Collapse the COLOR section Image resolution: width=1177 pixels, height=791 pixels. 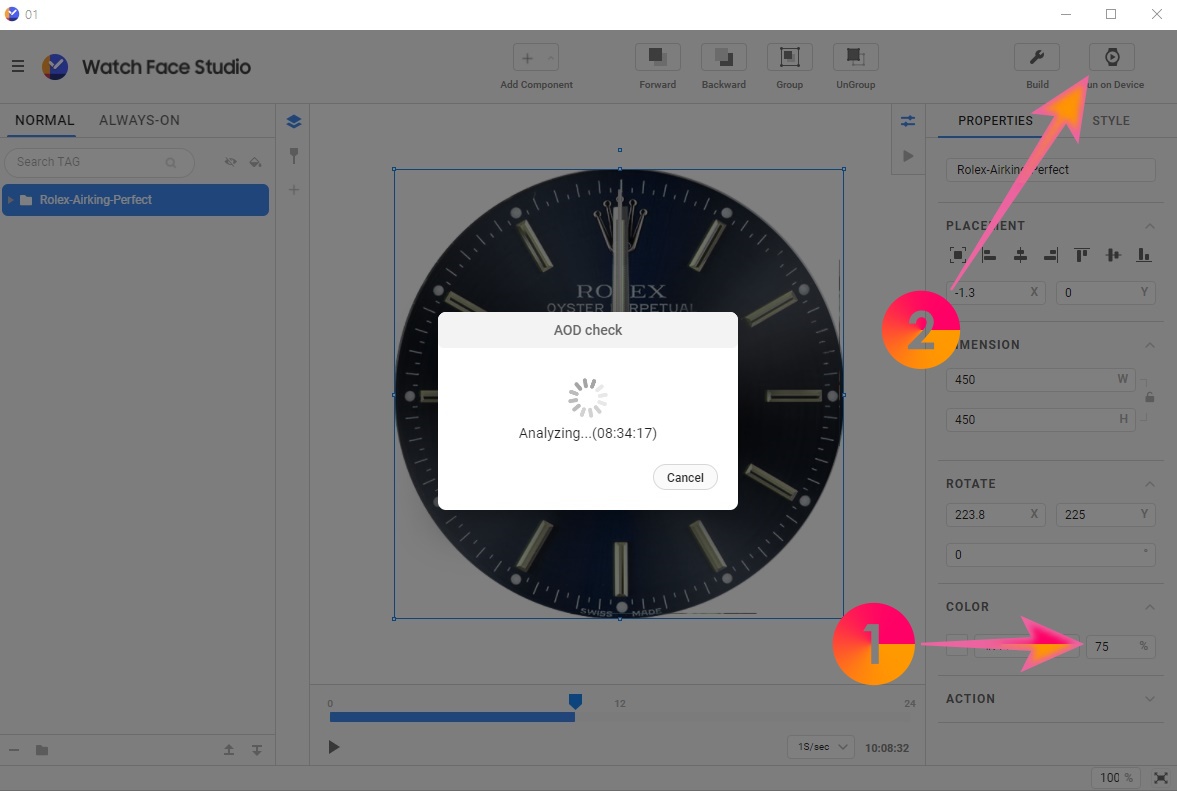(x=1149, y=607)
